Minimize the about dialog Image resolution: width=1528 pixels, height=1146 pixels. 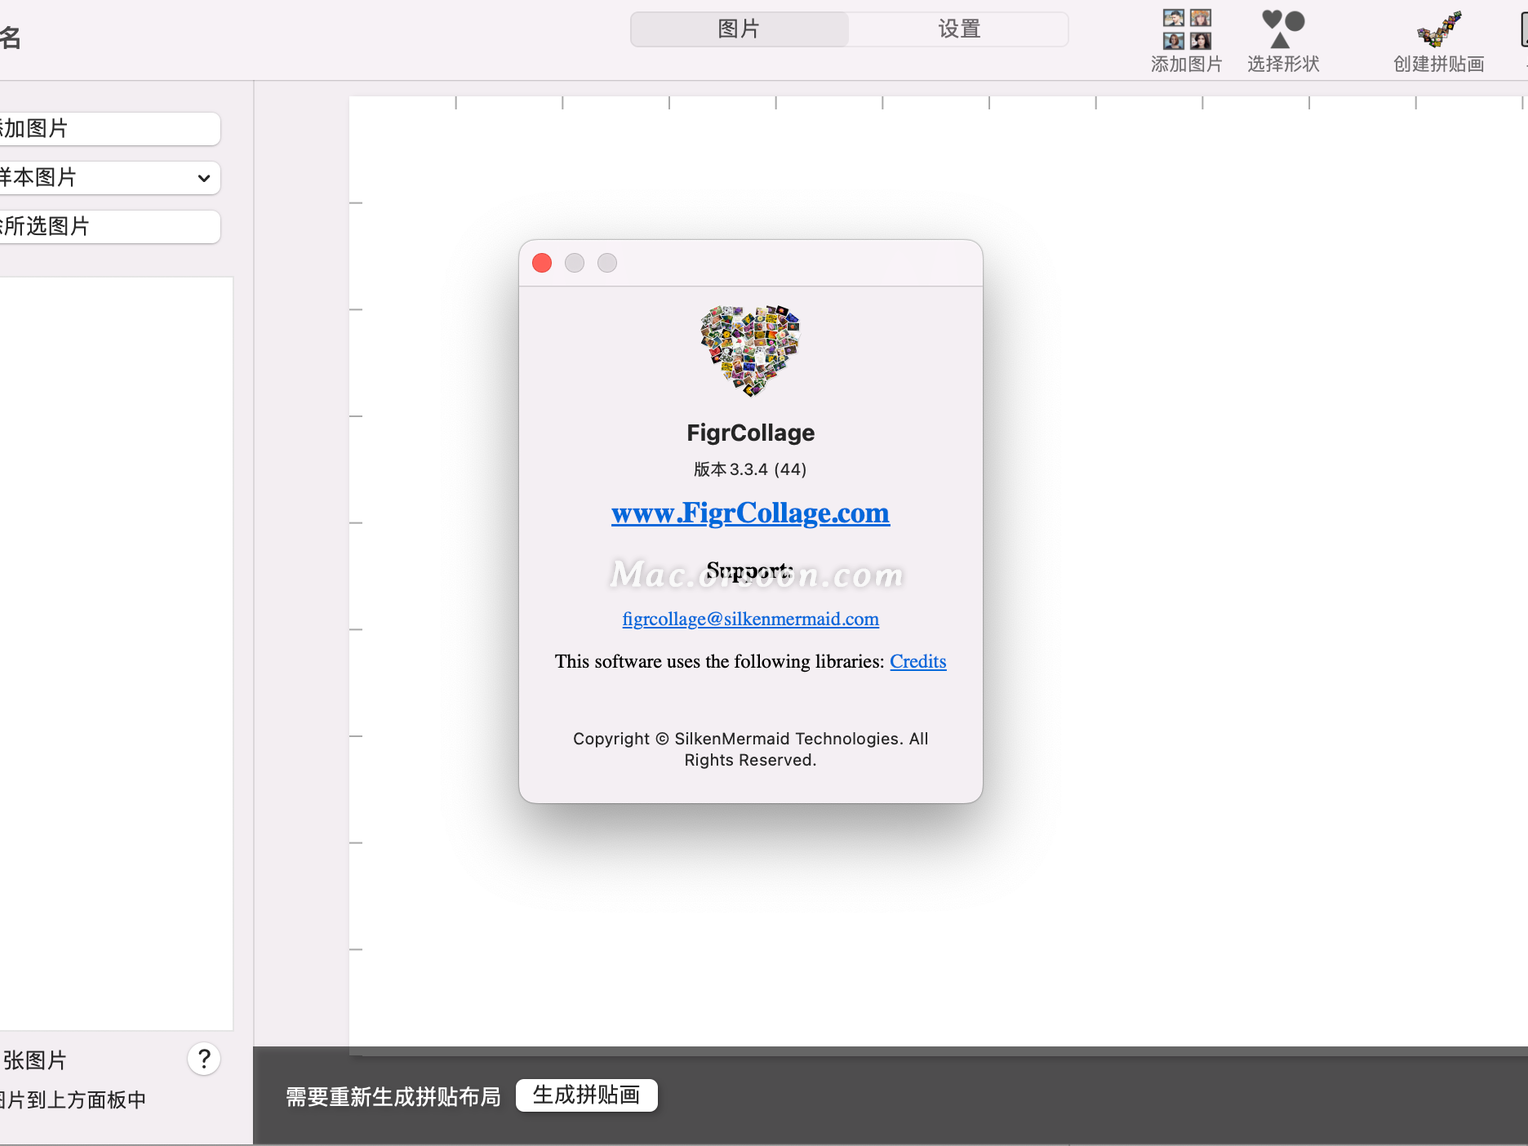(574, 262)
